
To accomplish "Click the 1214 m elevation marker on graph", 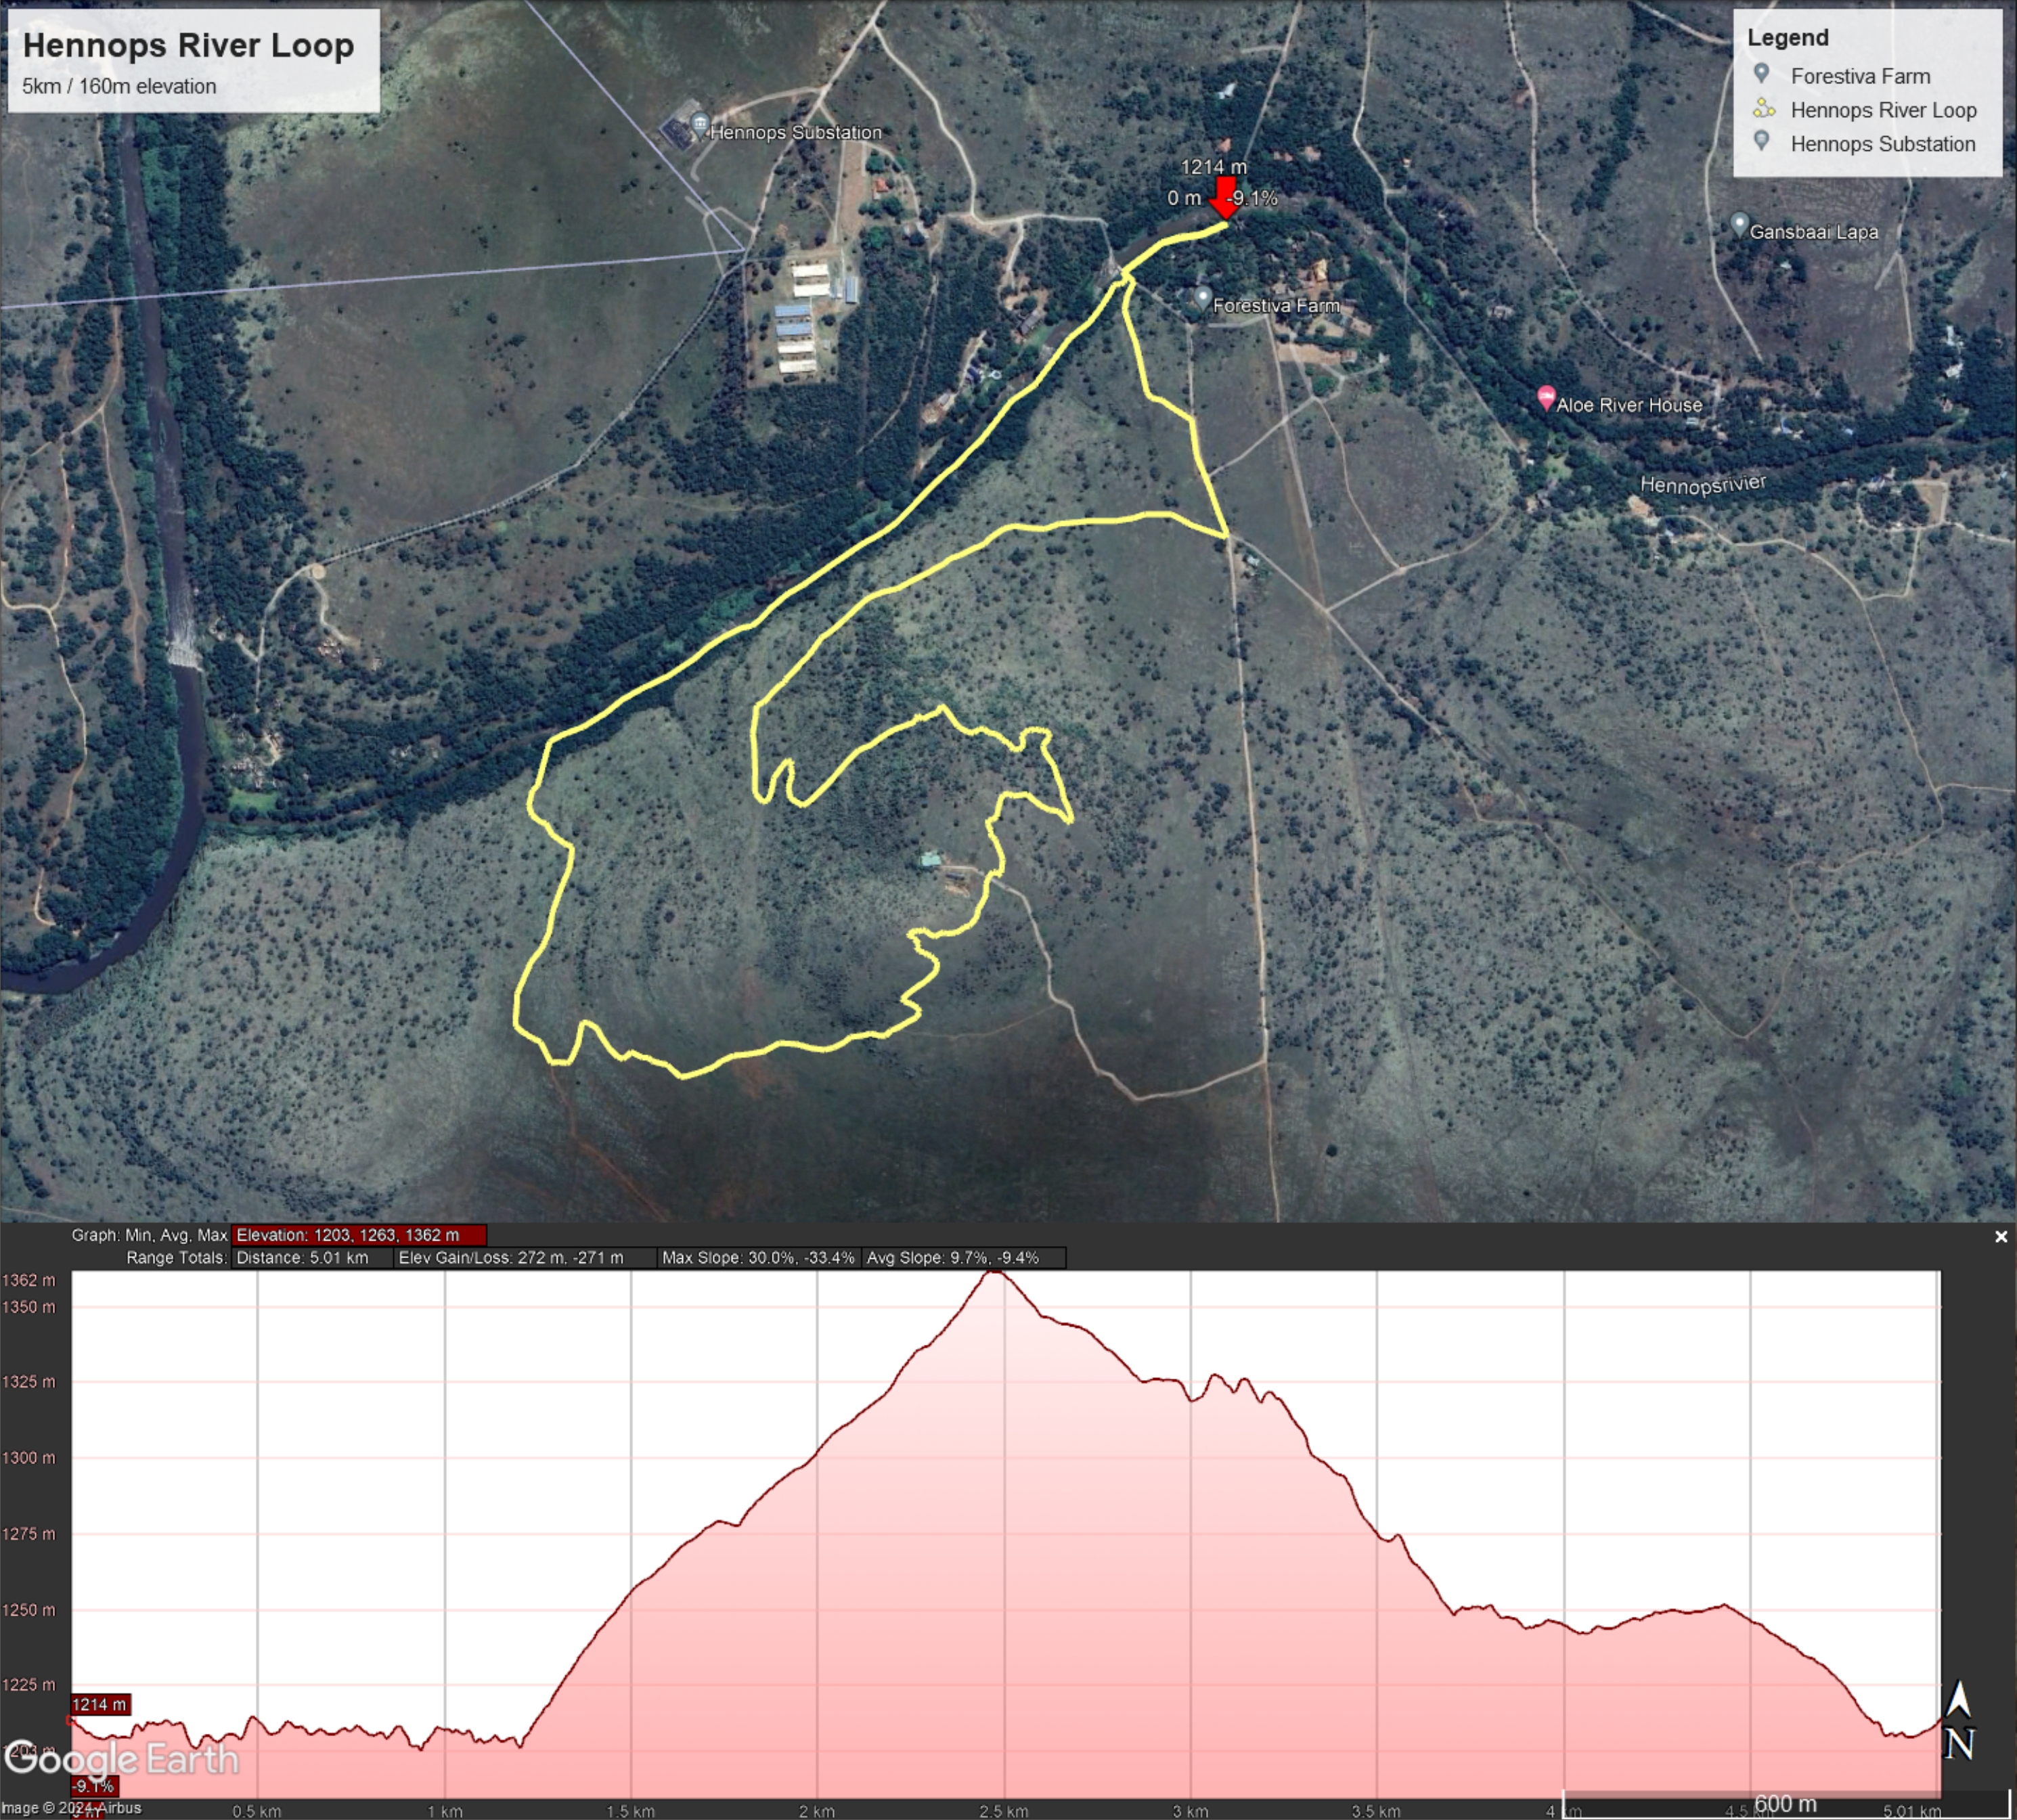I will point(99,1704).
